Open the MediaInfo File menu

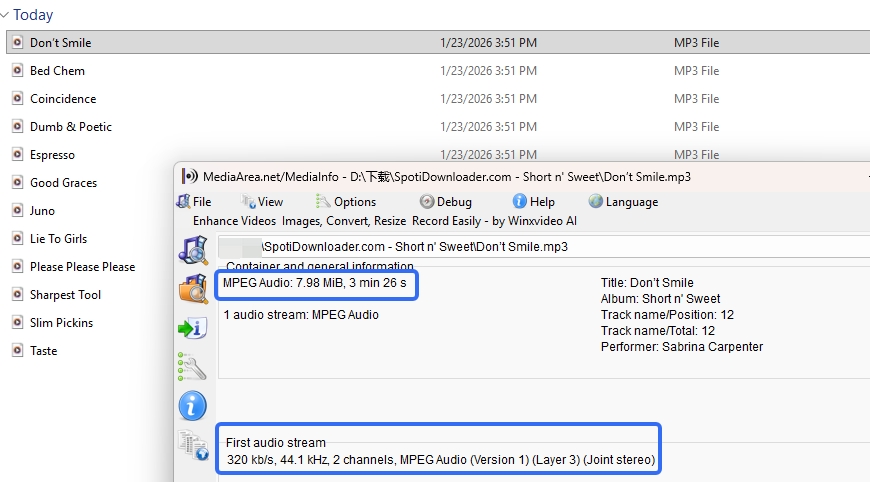coord(194,202)
